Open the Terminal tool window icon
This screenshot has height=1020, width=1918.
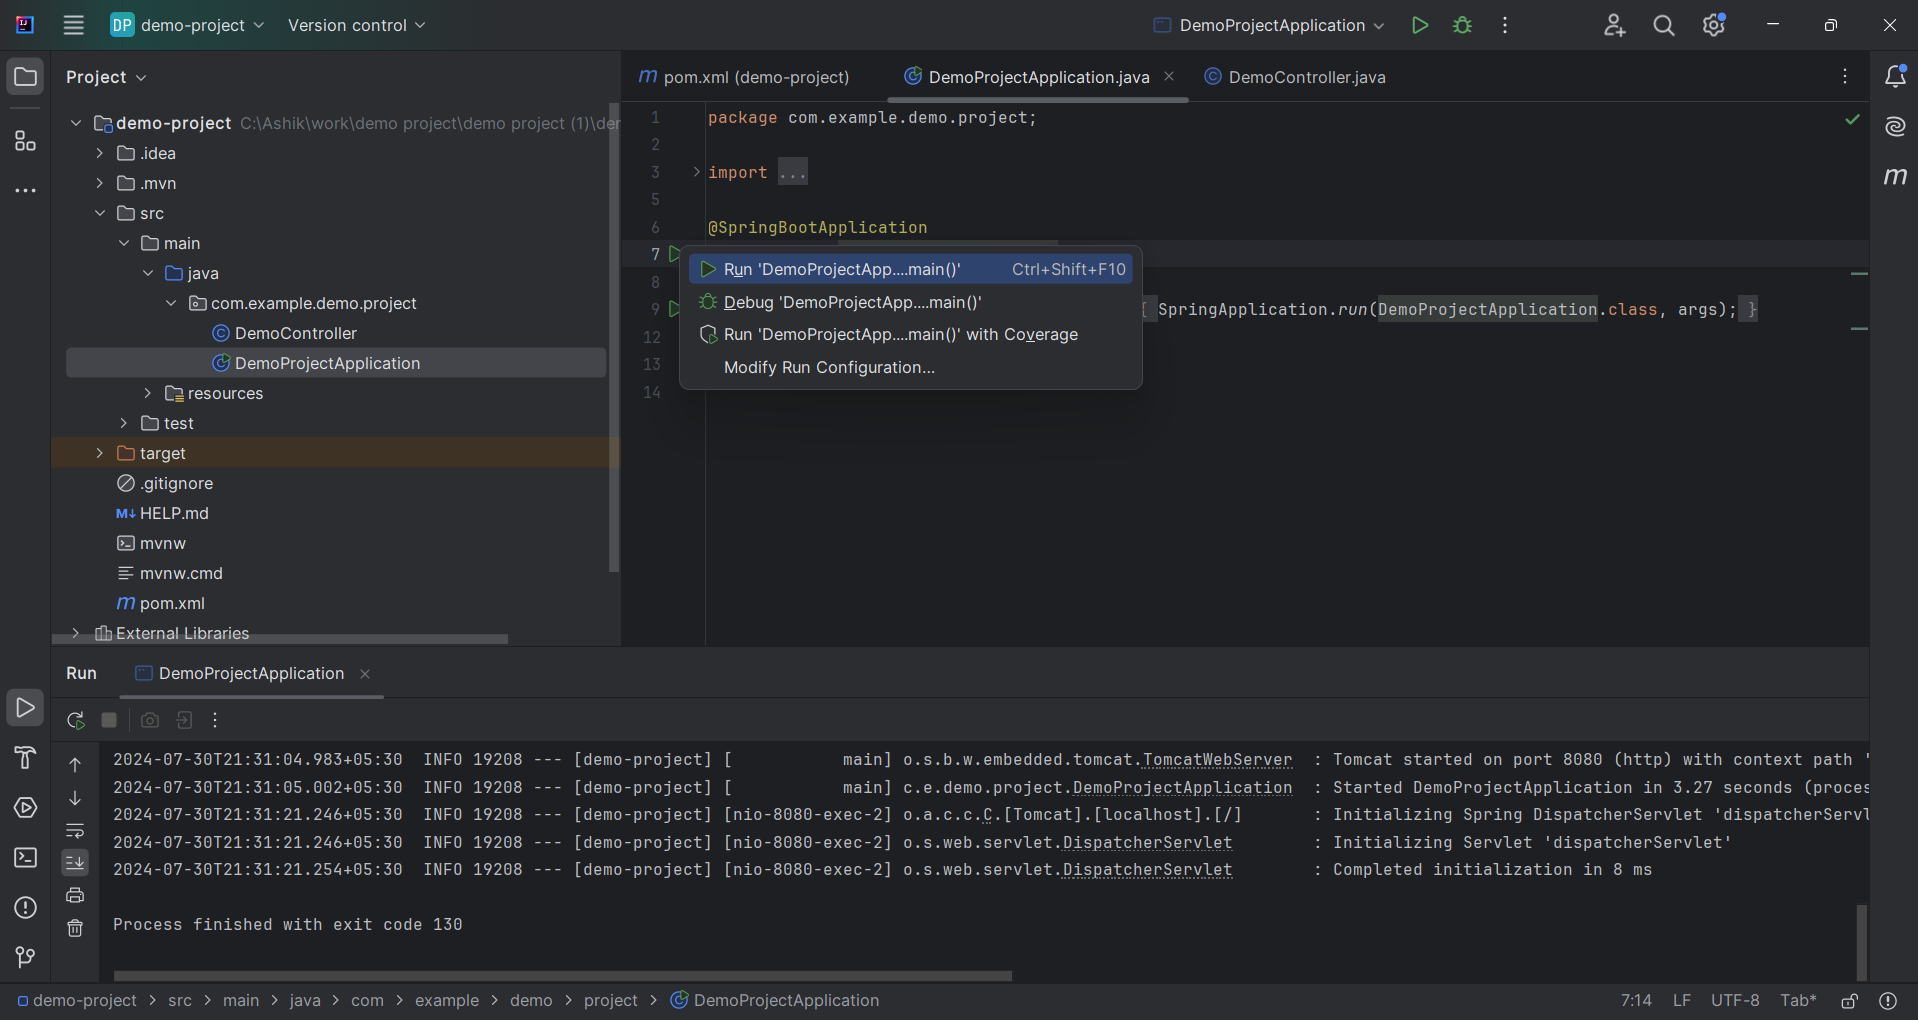point(25,858)
